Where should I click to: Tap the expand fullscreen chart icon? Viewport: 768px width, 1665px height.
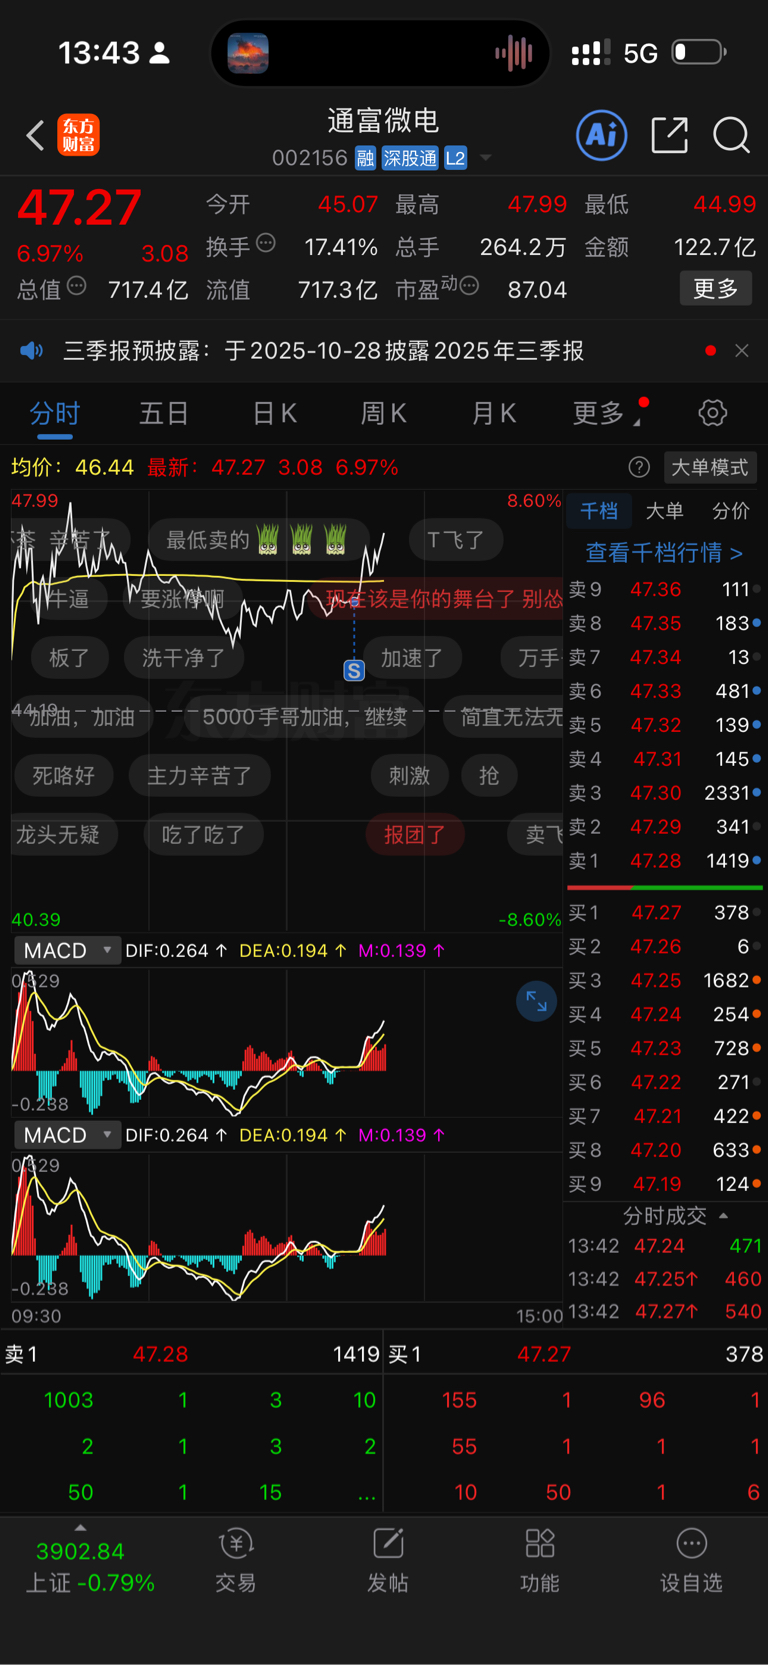point(536,1002)
